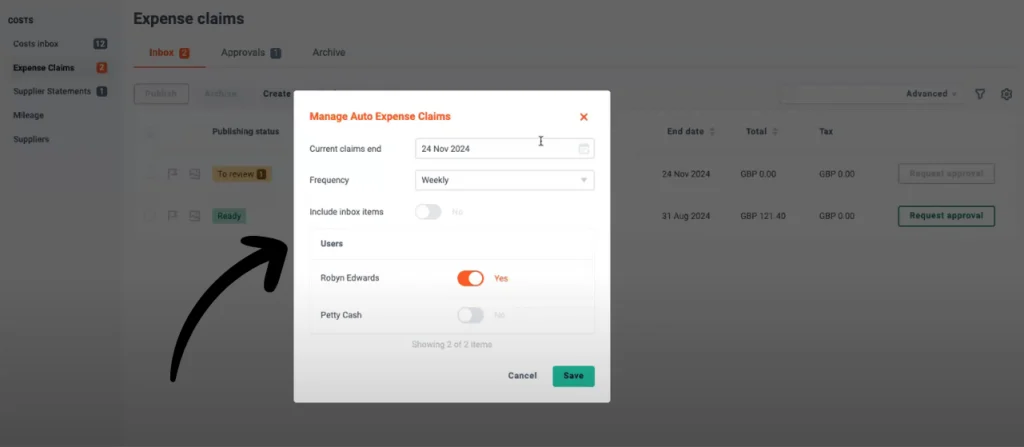The width and height of the screenshot is (1024, 447).
Task: Sort by End date column arrows
Action: coord(712,131)
